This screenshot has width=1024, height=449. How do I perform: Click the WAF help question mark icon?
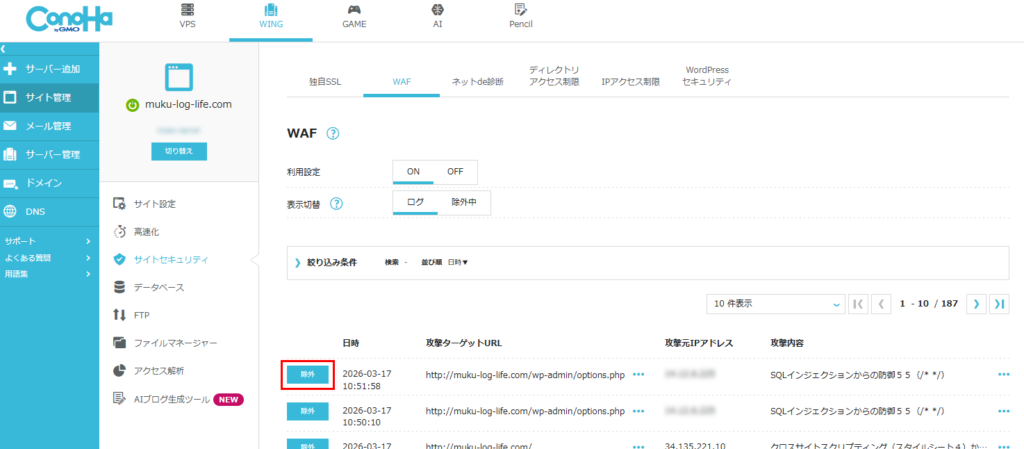[x=333, y=134]
